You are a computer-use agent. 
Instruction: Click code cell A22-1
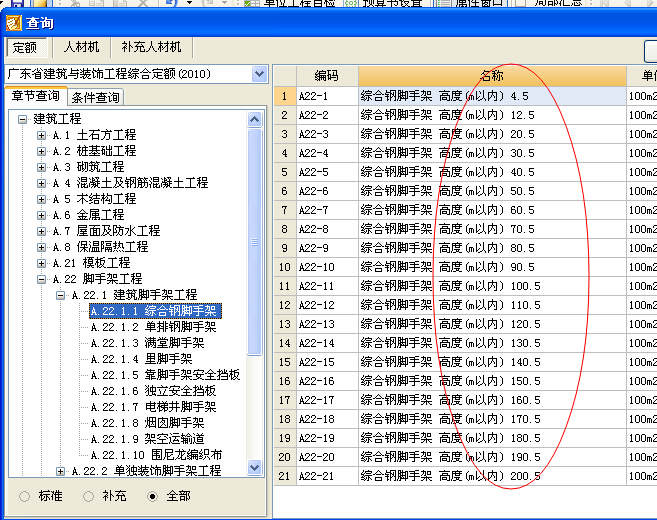click(x=327, y=96)
